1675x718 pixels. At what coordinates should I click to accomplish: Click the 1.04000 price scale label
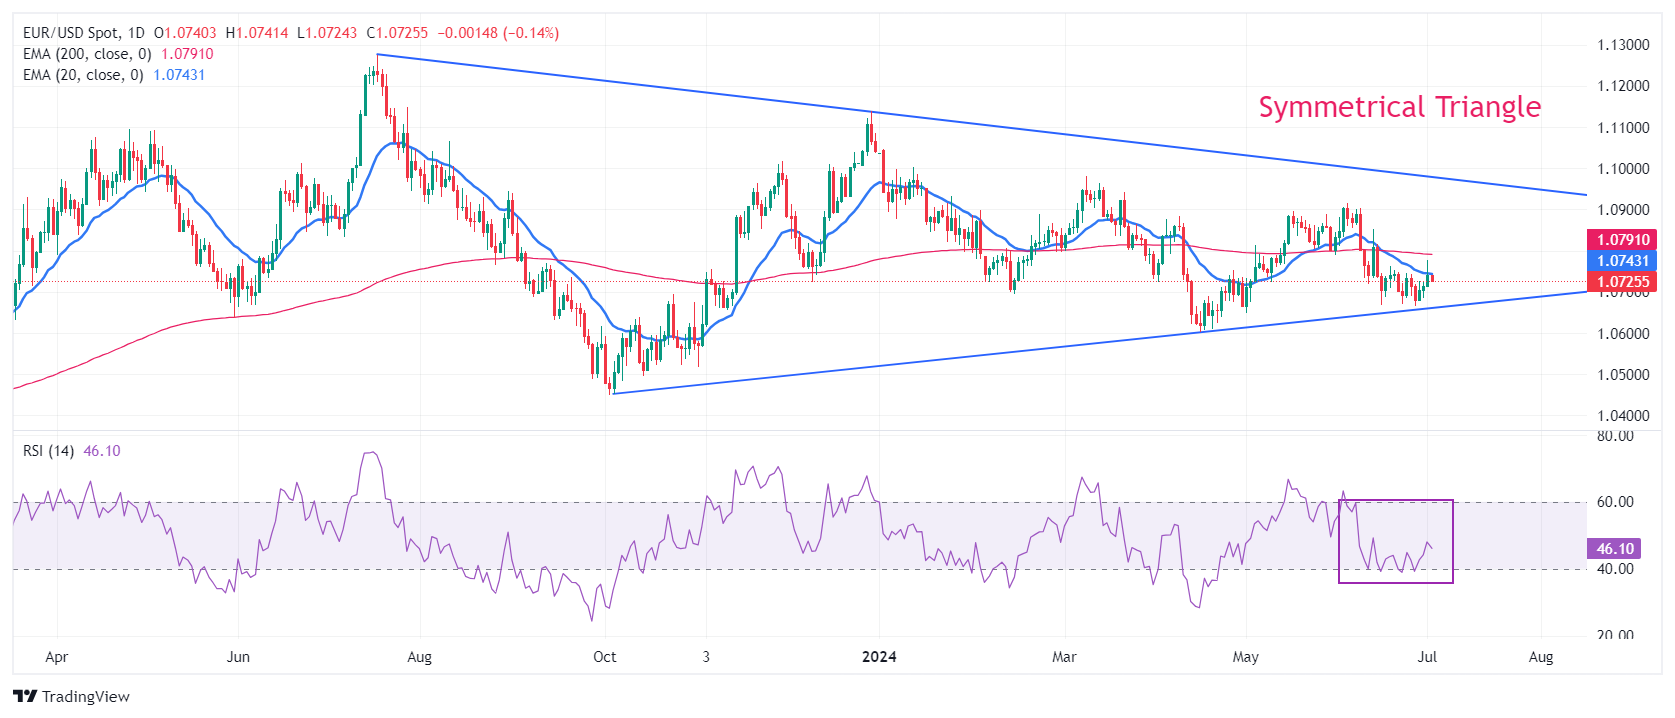[x=1623, y=416]
